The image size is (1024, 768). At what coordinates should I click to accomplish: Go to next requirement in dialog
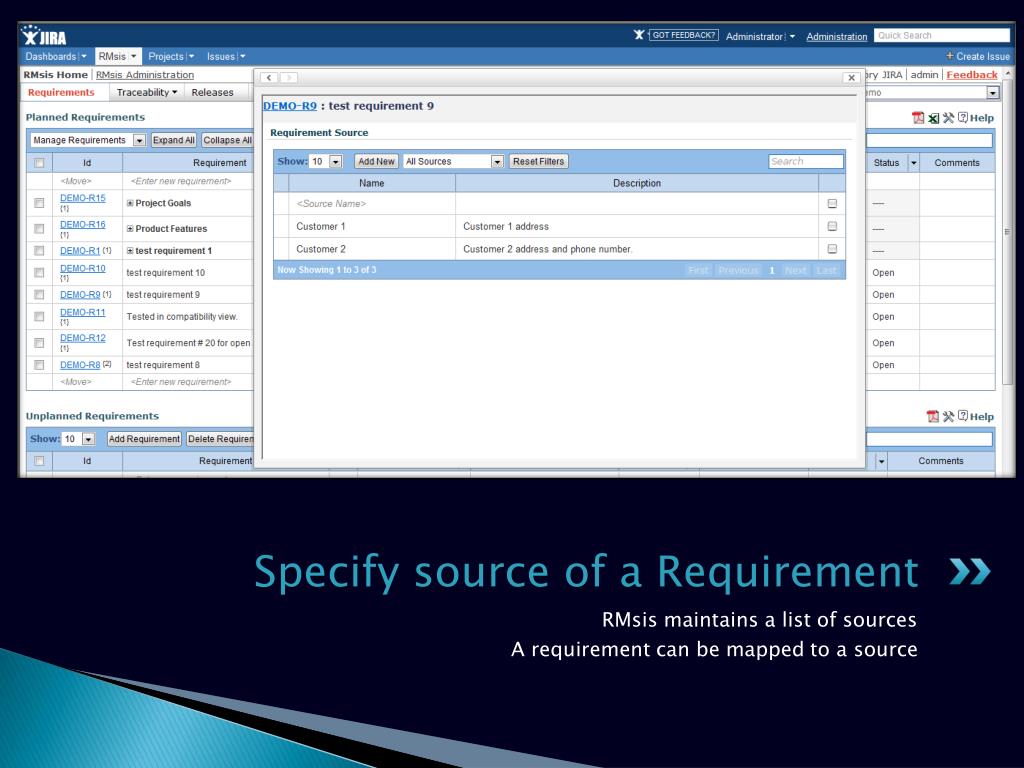click(x=289, y=78)
